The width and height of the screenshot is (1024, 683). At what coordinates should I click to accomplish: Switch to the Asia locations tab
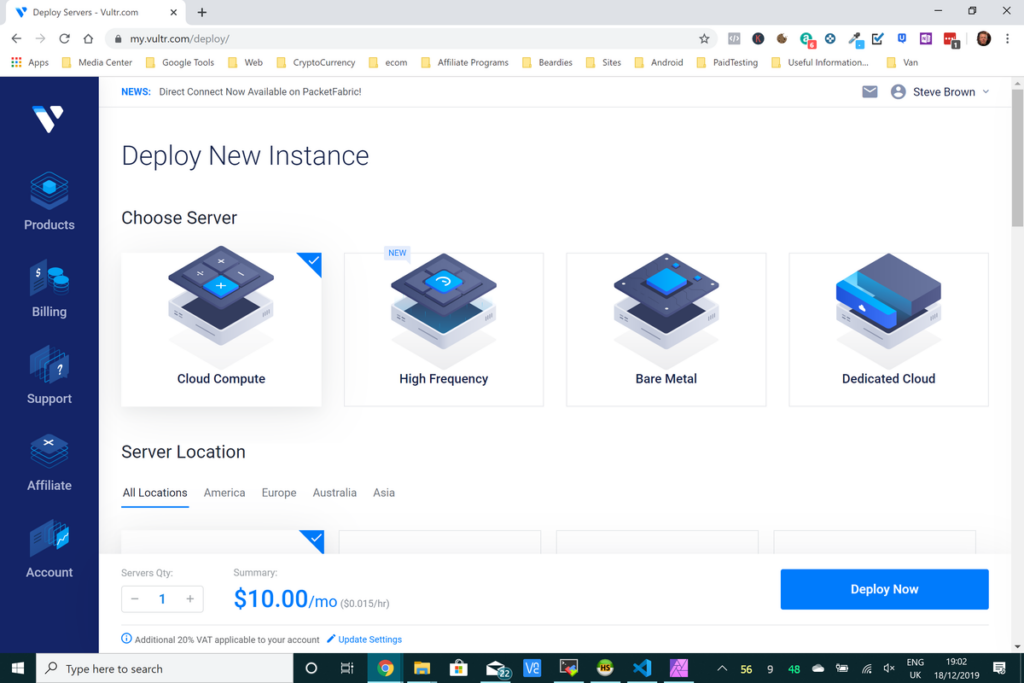pyautogui.click(x=384, y=493)
